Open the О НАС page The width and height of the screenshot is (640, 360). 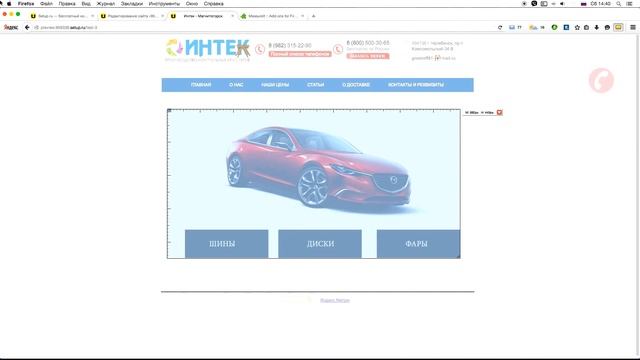point(236,85)
